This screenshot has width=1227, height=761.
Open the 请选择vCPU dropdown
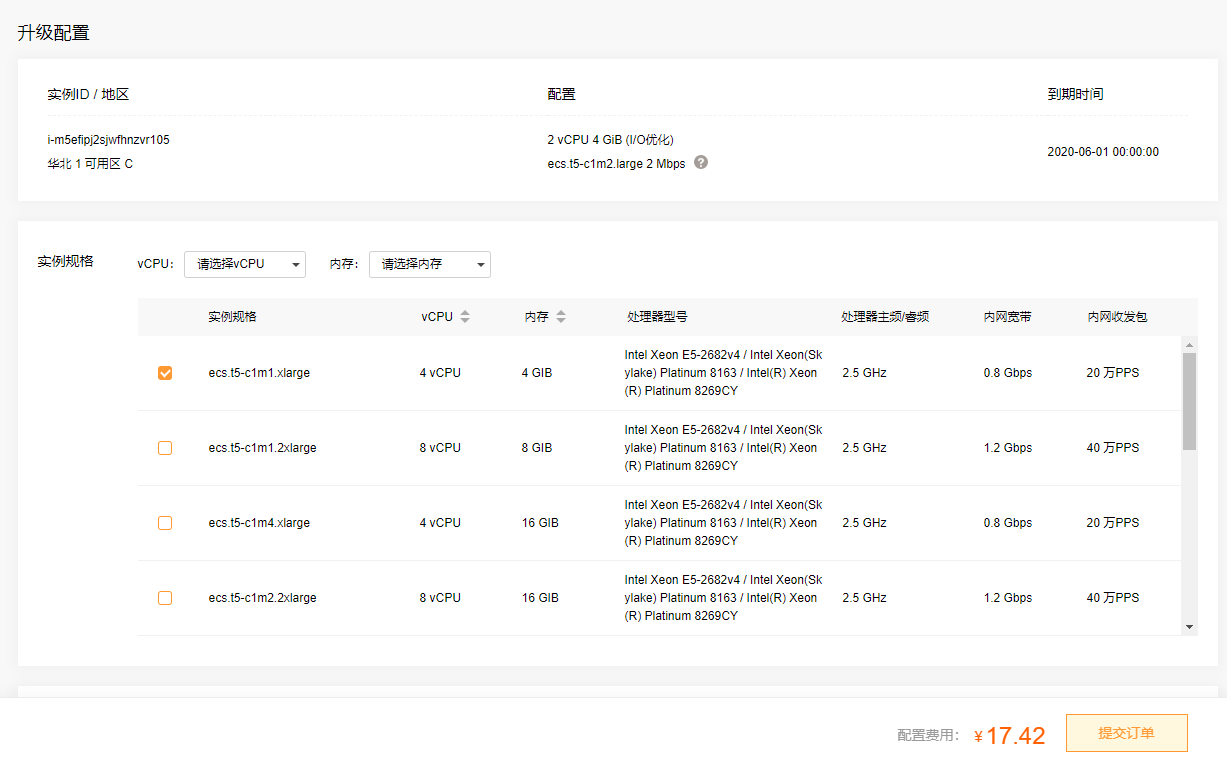point(245,264)
